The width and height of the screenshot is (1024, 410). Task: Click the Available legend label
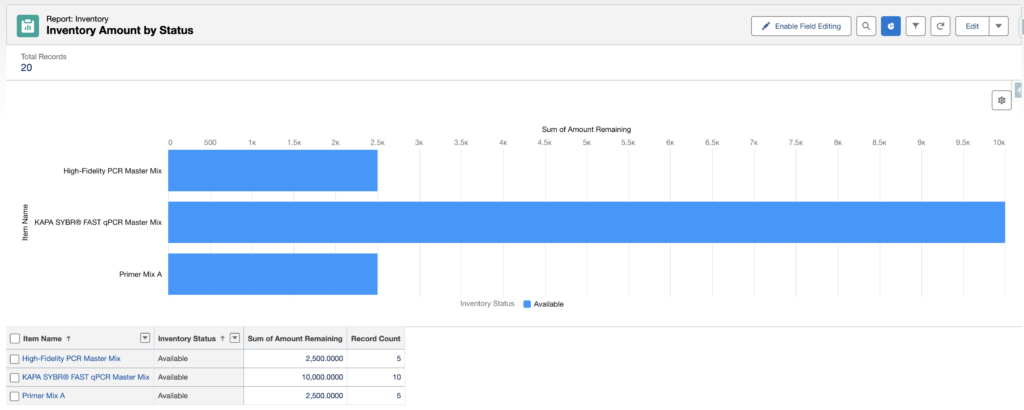point(548,304)
